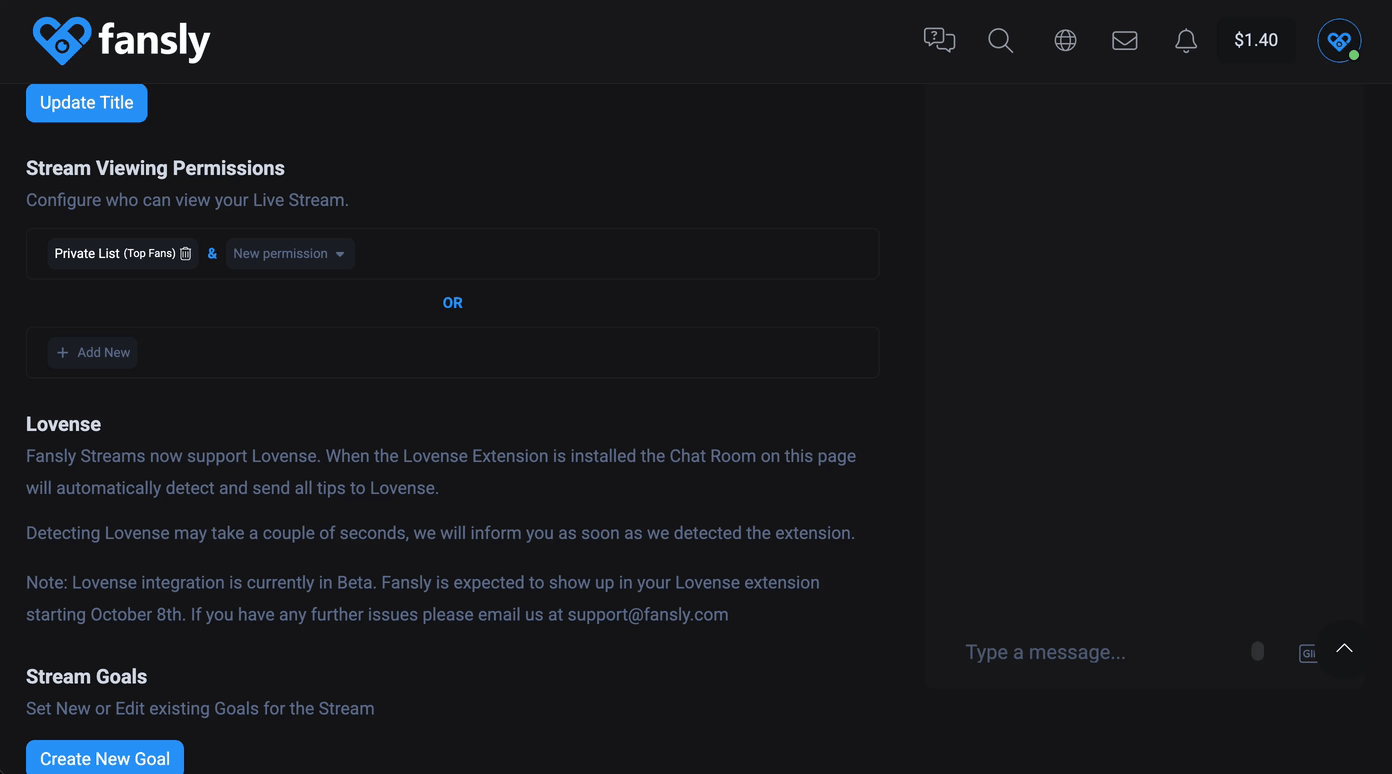The image size is (1392, 774).
Task: Open notifications bell
Action: 1186,40
